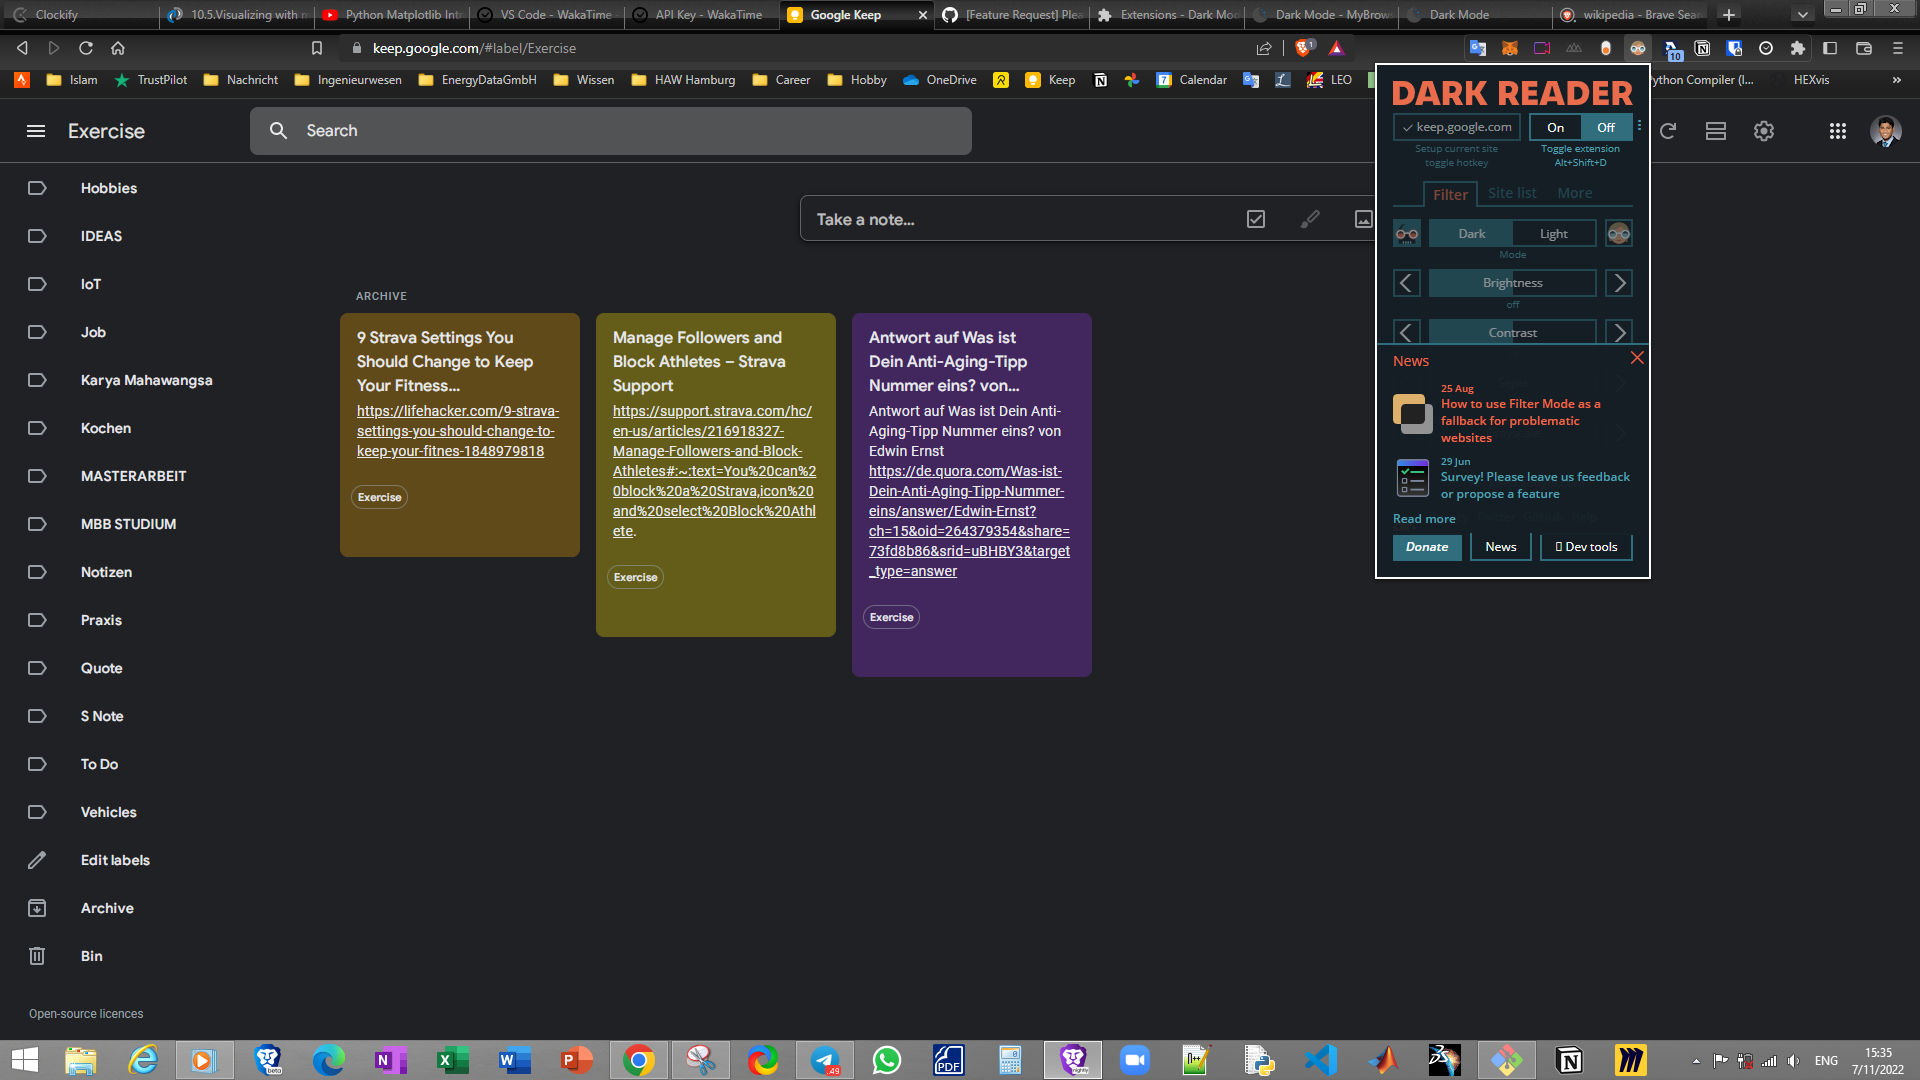1920x1080 pixels.
Task: Toggle keep.google.com site checkbox in Dark Reader
Action: point(1457,127)
